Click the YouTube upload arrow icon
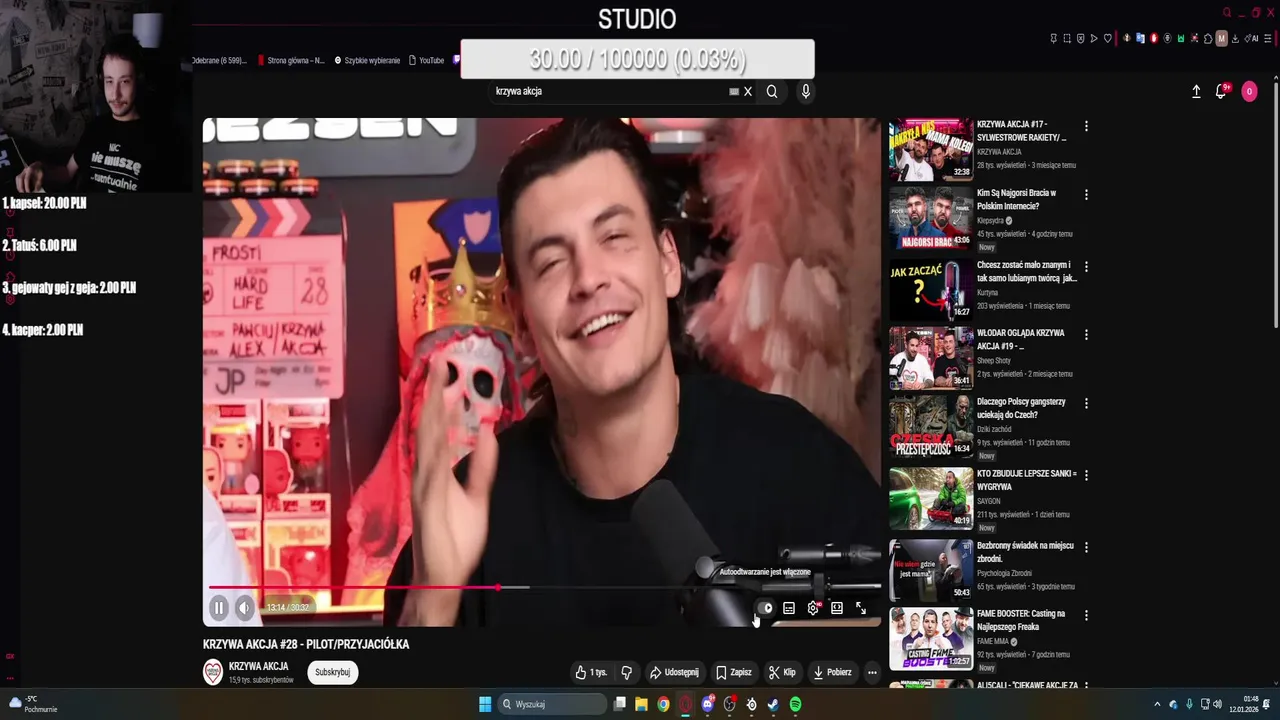This screenshot has width=1280, height=720. (x=1196, y=91)
